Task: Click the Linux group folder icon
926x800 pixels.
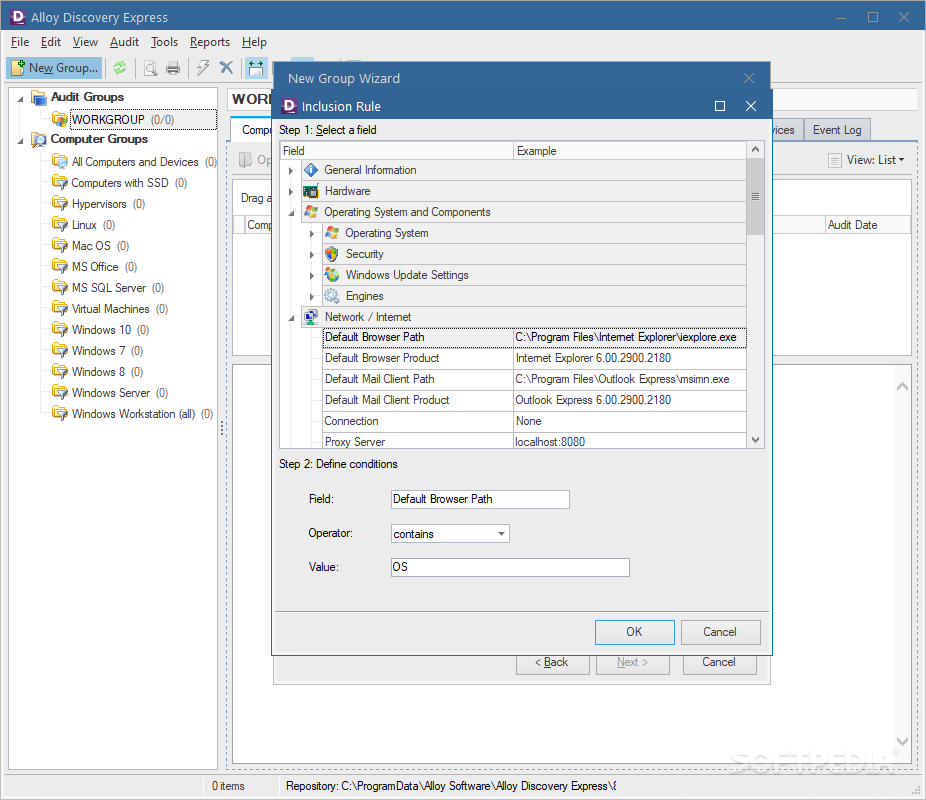Action: (60, 225)
